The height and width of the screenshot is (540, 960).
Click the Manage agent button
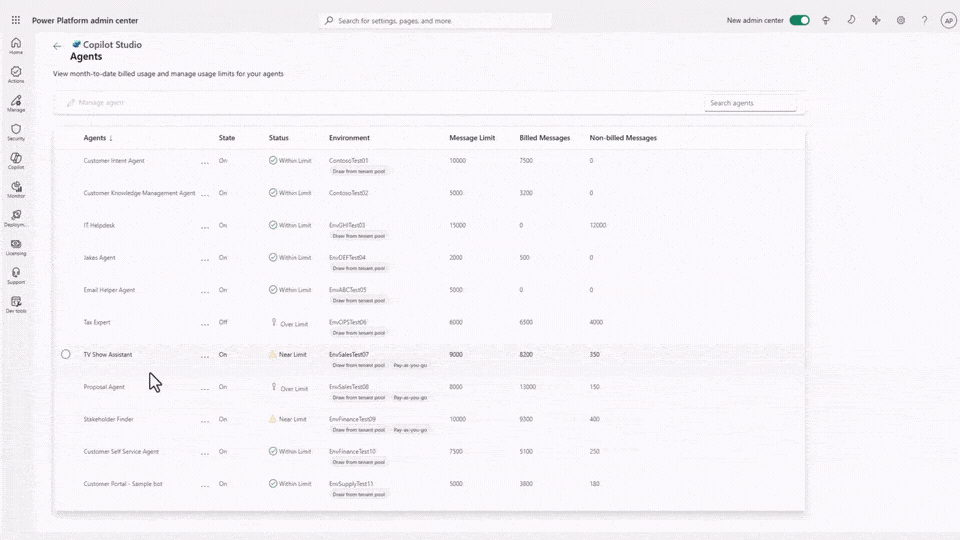coord(96,103)
